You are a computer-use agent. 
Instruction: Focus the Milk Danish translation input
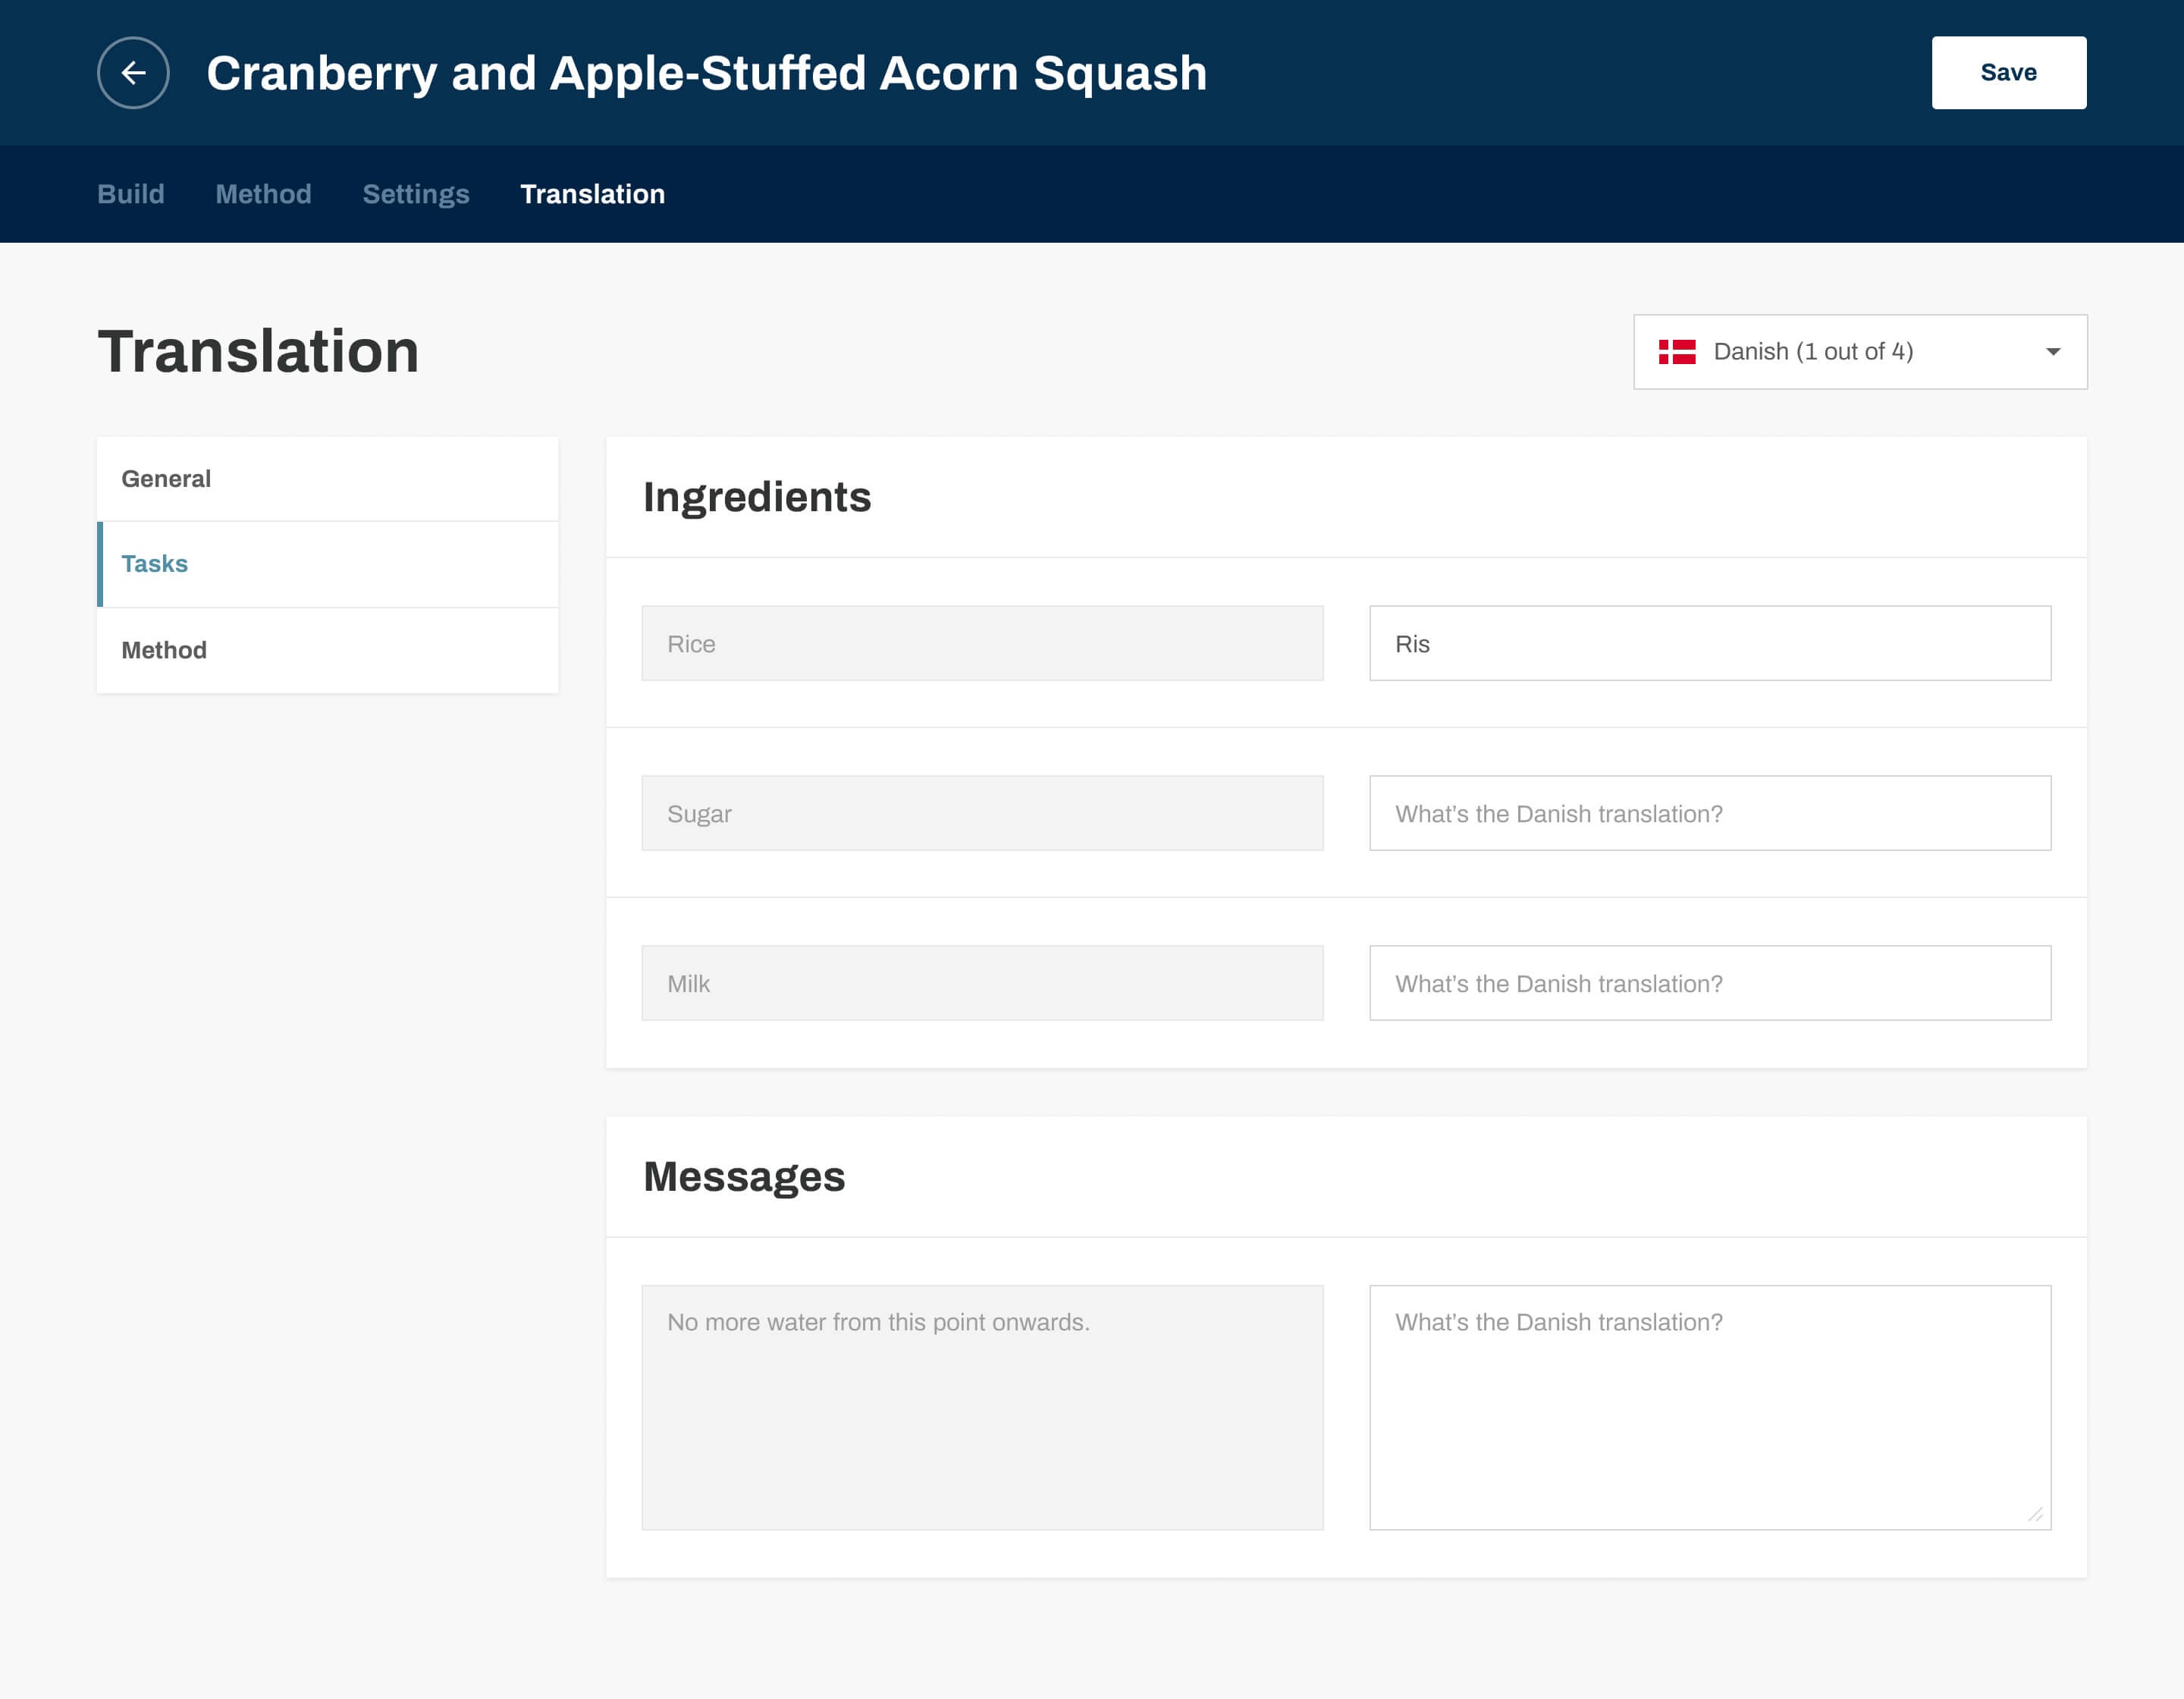1709,984
